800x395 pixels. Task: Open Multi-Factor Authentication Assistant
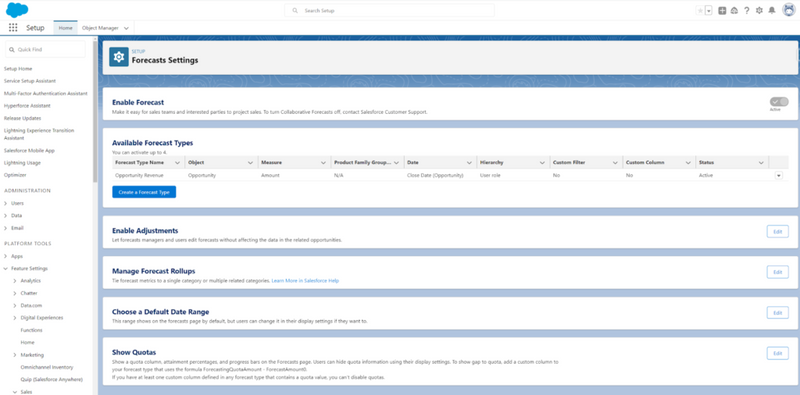click(x=45, y=93)
